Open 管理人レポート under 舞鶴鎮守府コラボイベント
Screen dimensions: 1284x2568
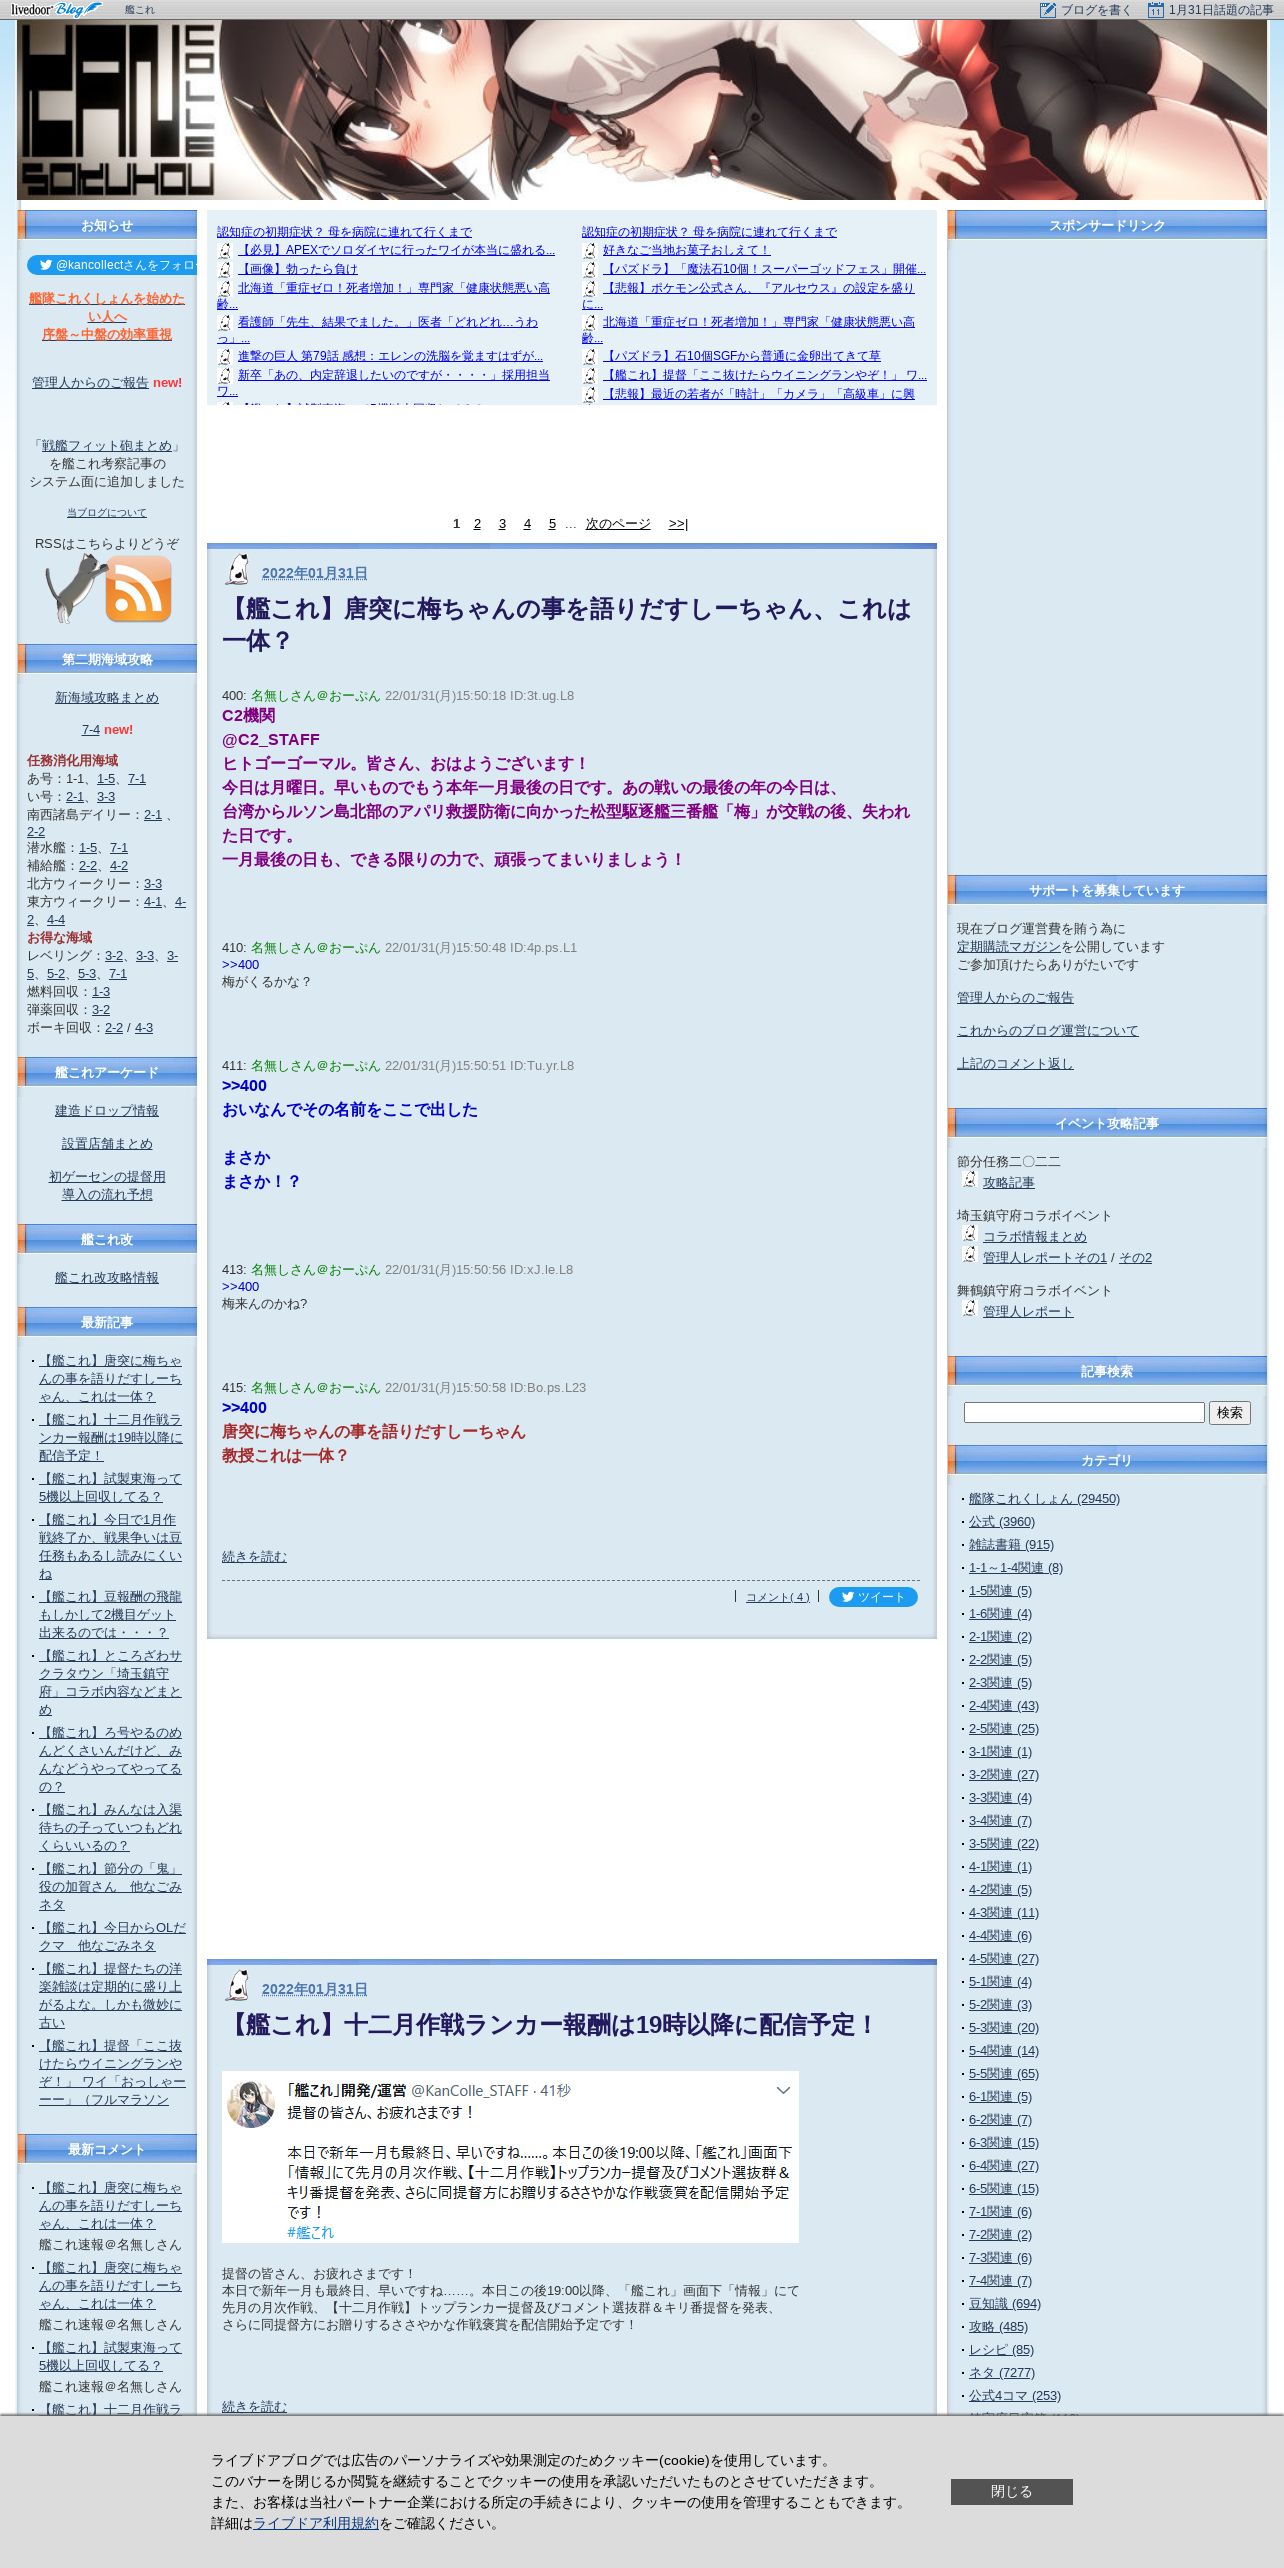pos(1028,1312)
